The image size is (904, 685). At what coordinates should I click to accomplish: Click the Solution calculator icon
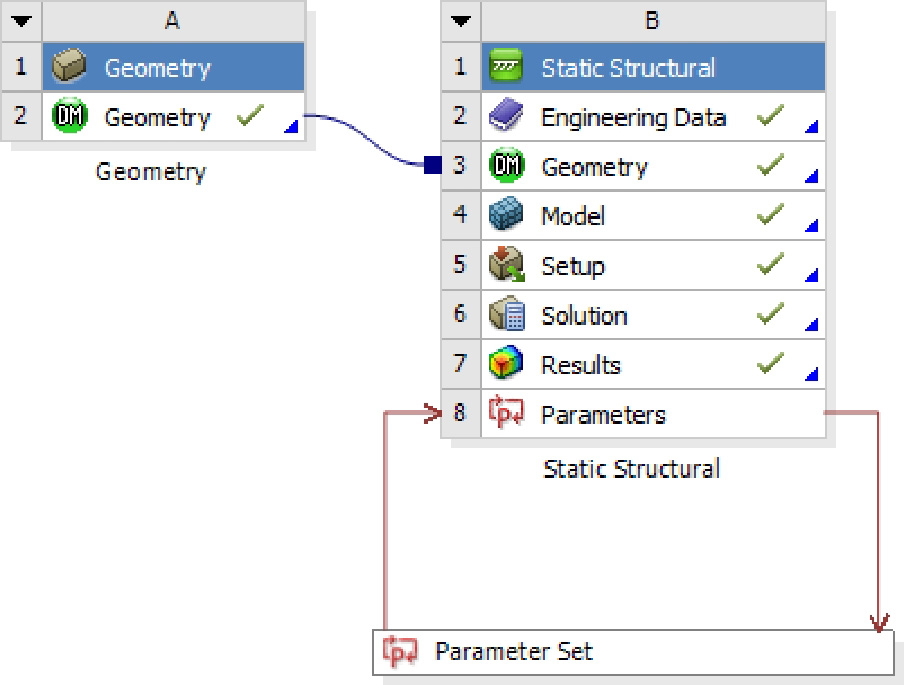pyautogui.click(x=506, y=316)
